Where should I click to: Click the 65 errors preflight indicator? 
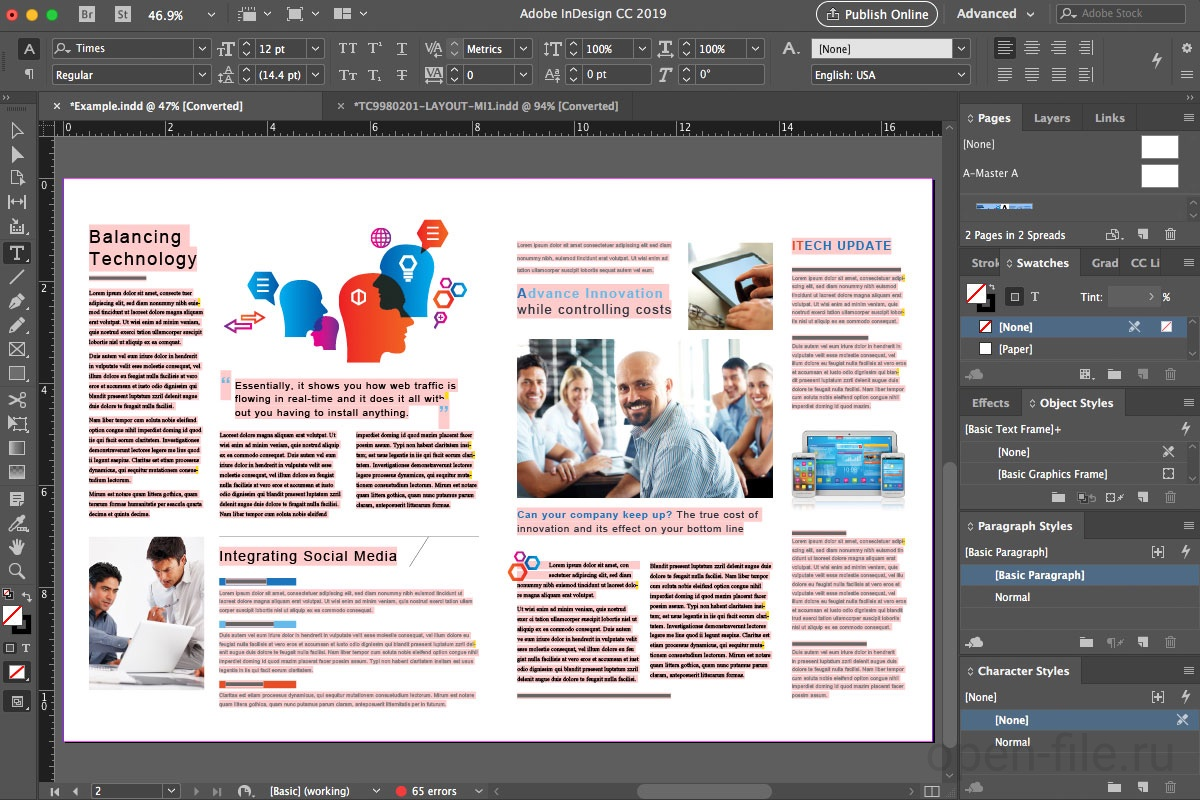click(434, 790)
